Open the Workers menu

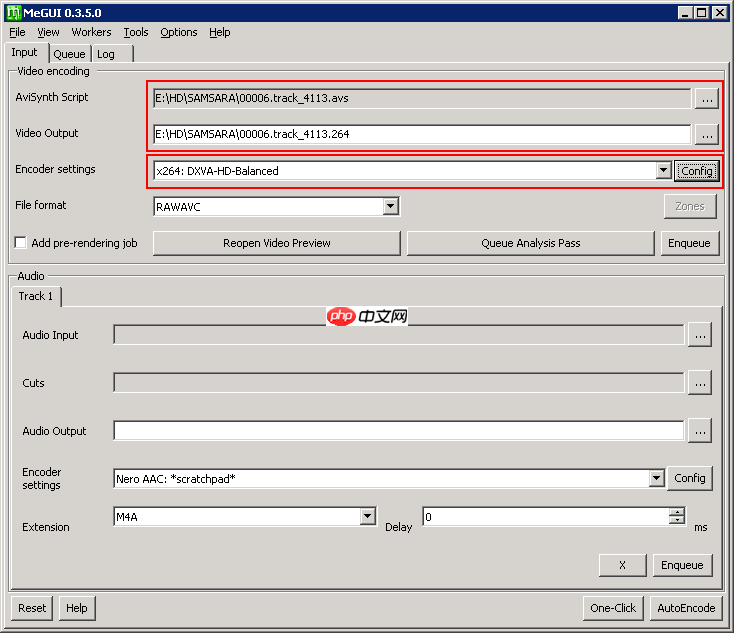91,32
